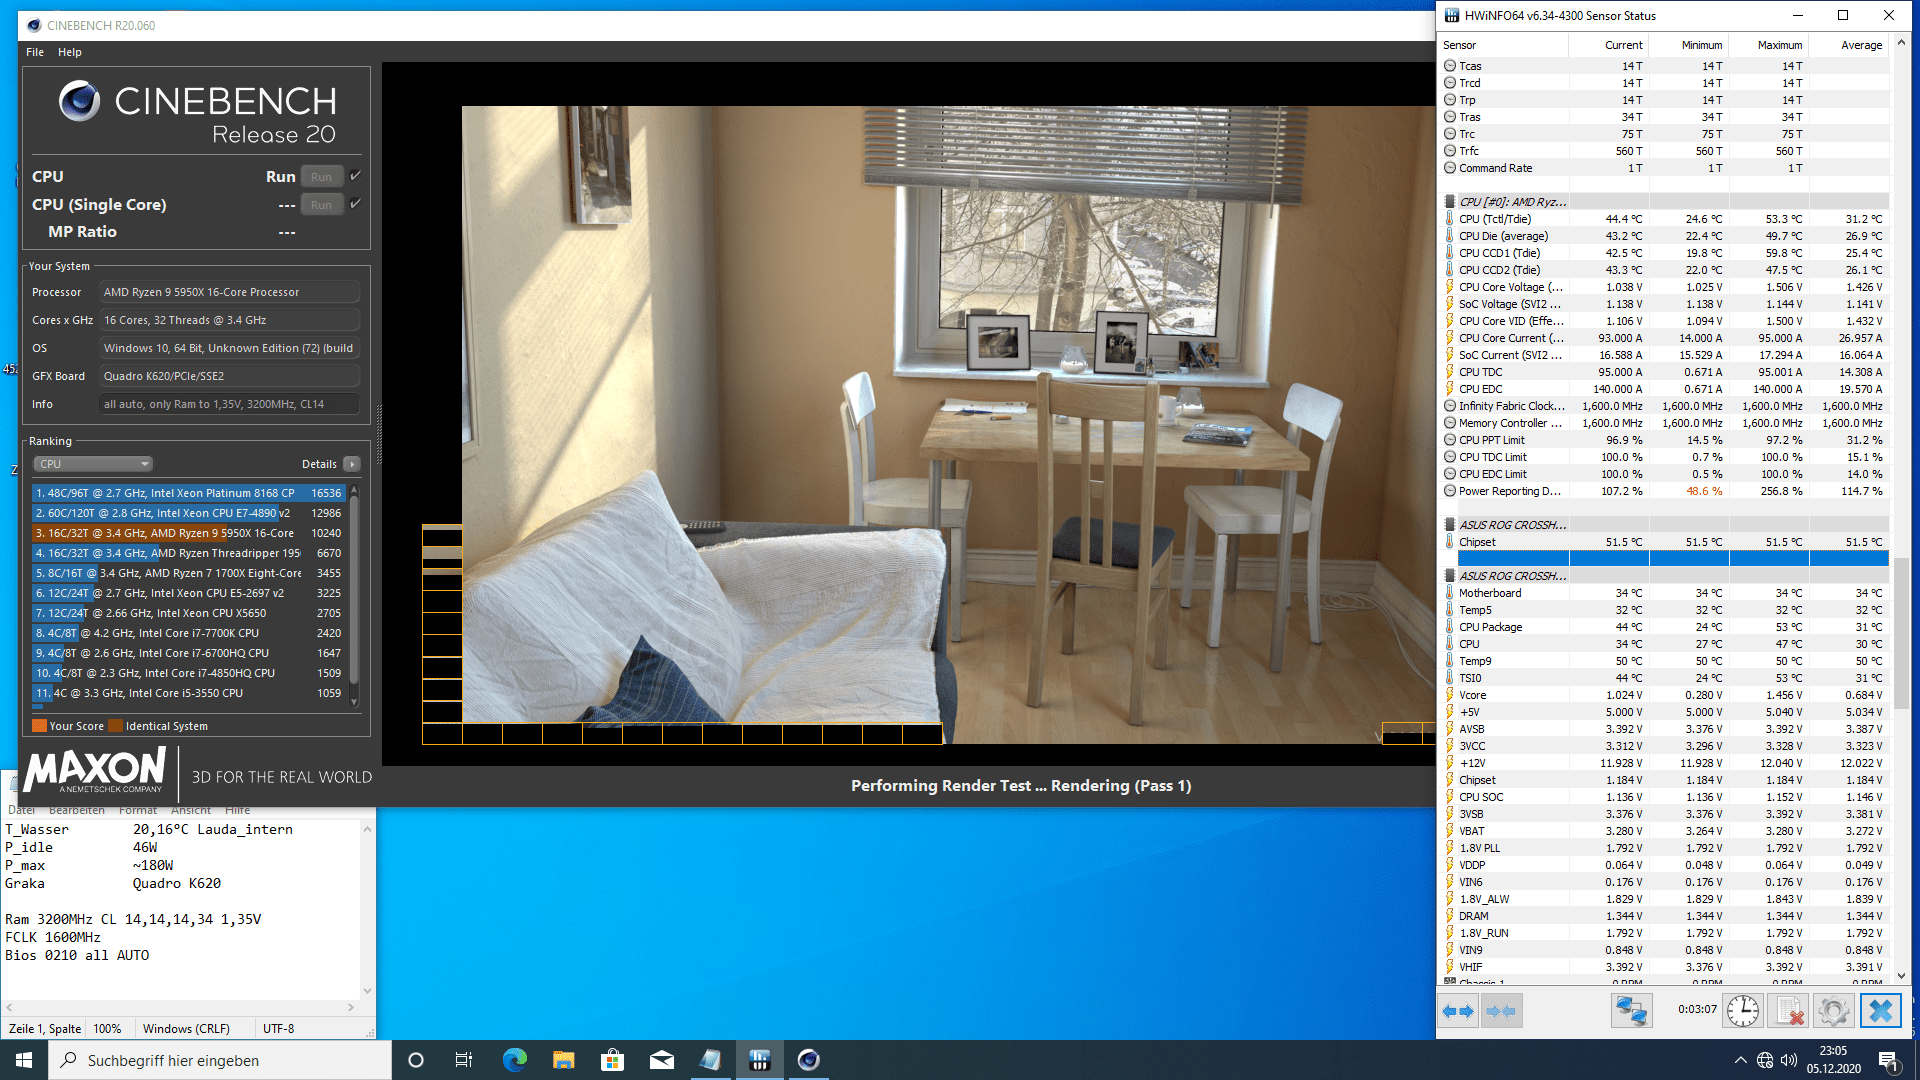1920x1080 pixels.
Task: Click the Windows search box
Action: coord(220,1060)
